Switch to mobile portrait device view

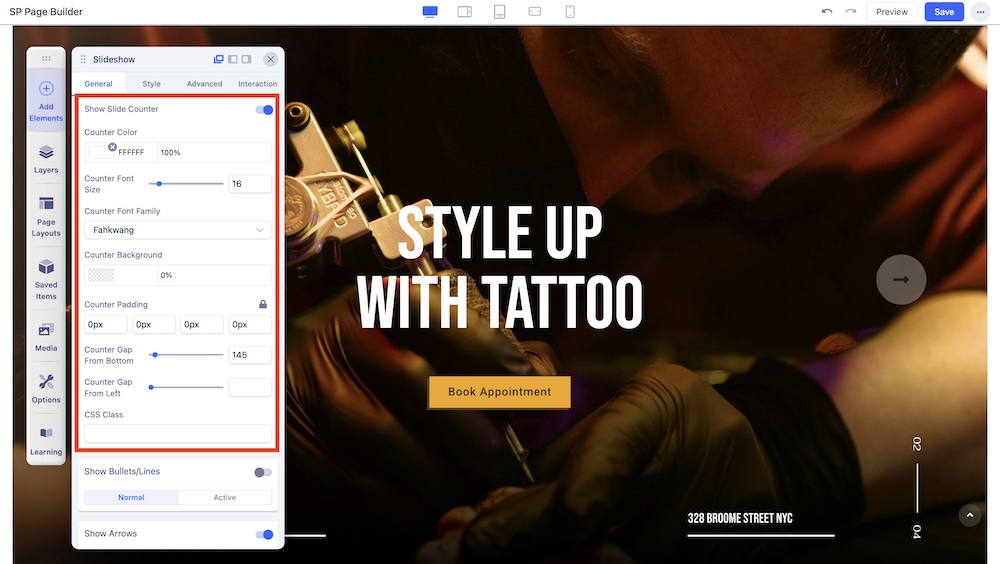(570, 12)
